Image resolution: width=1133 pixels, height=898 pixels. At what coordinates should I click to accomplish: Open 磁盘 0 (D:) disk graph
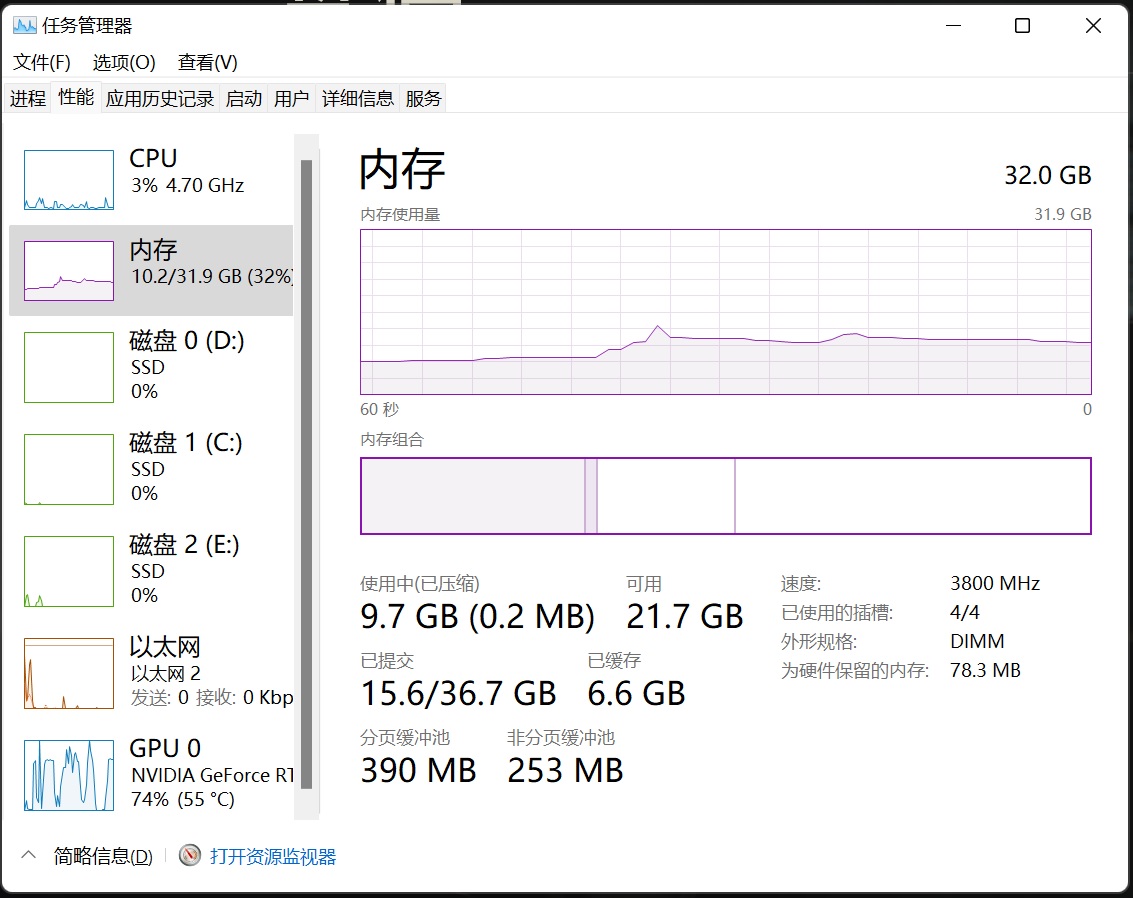pyautogui.click(x=68, y=367)
